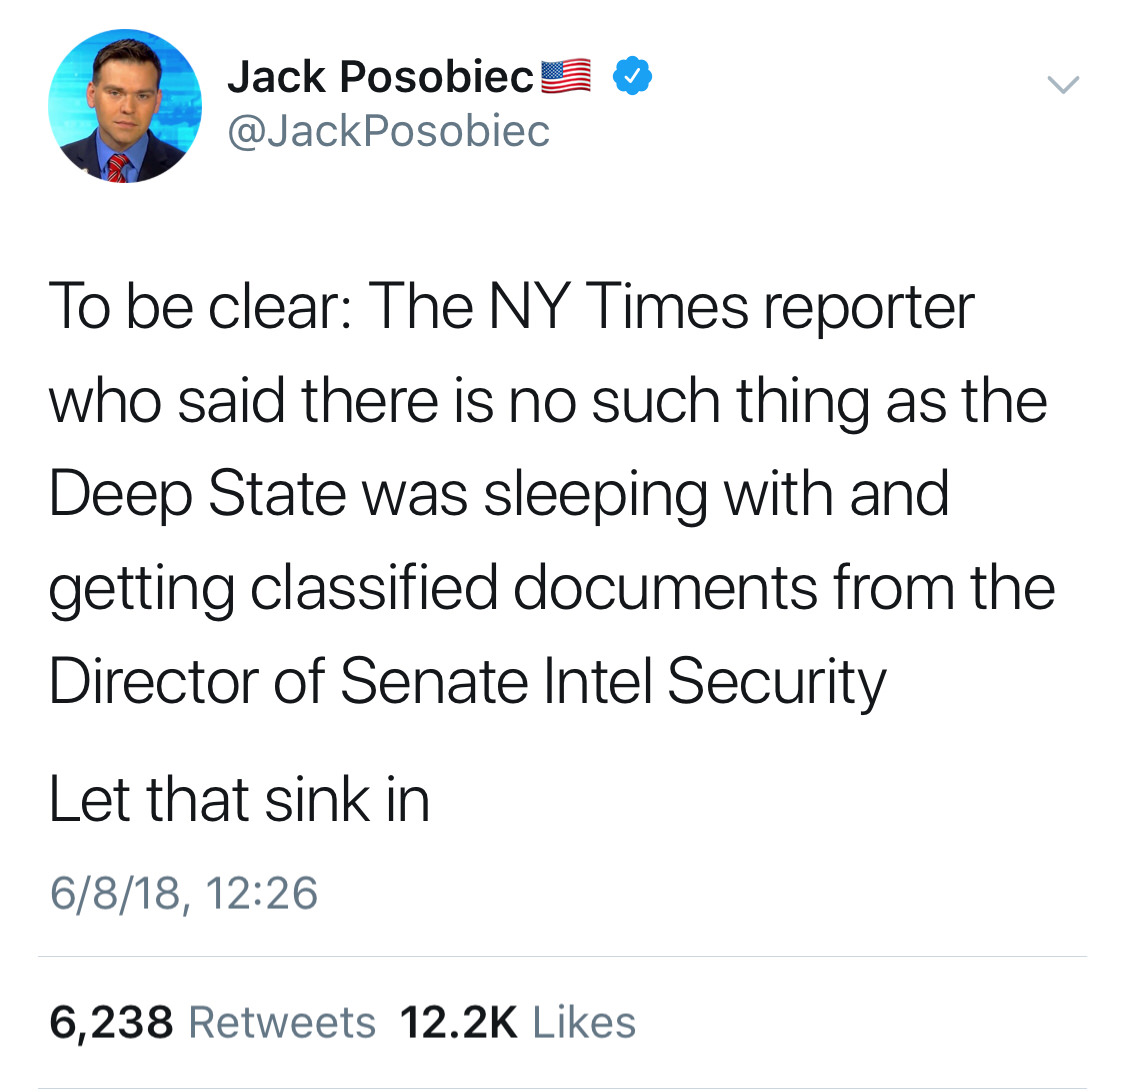Open the @JackPosobiec handle link
The width and height of the screenshot is (1125, 1092).
pyautogui.click(x=388, y=131)
